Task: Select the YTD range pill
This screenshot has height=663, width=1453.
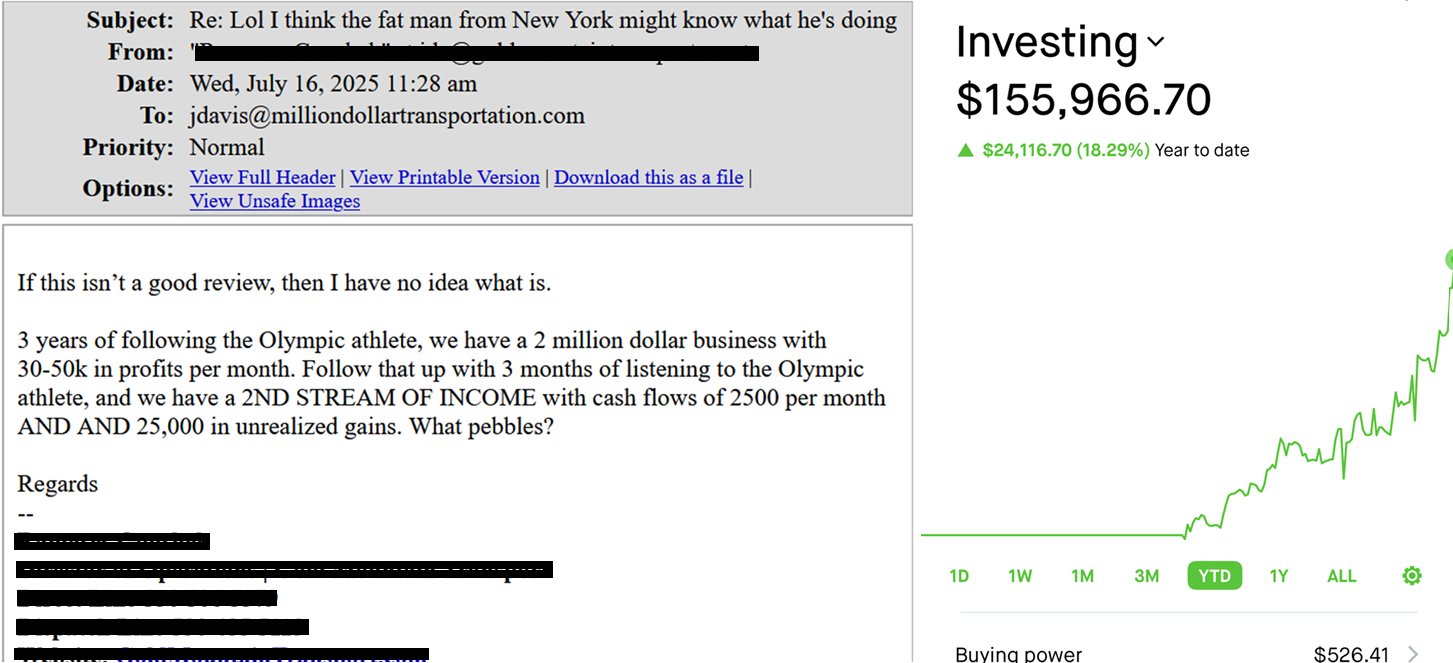Action: [1214, 575]
